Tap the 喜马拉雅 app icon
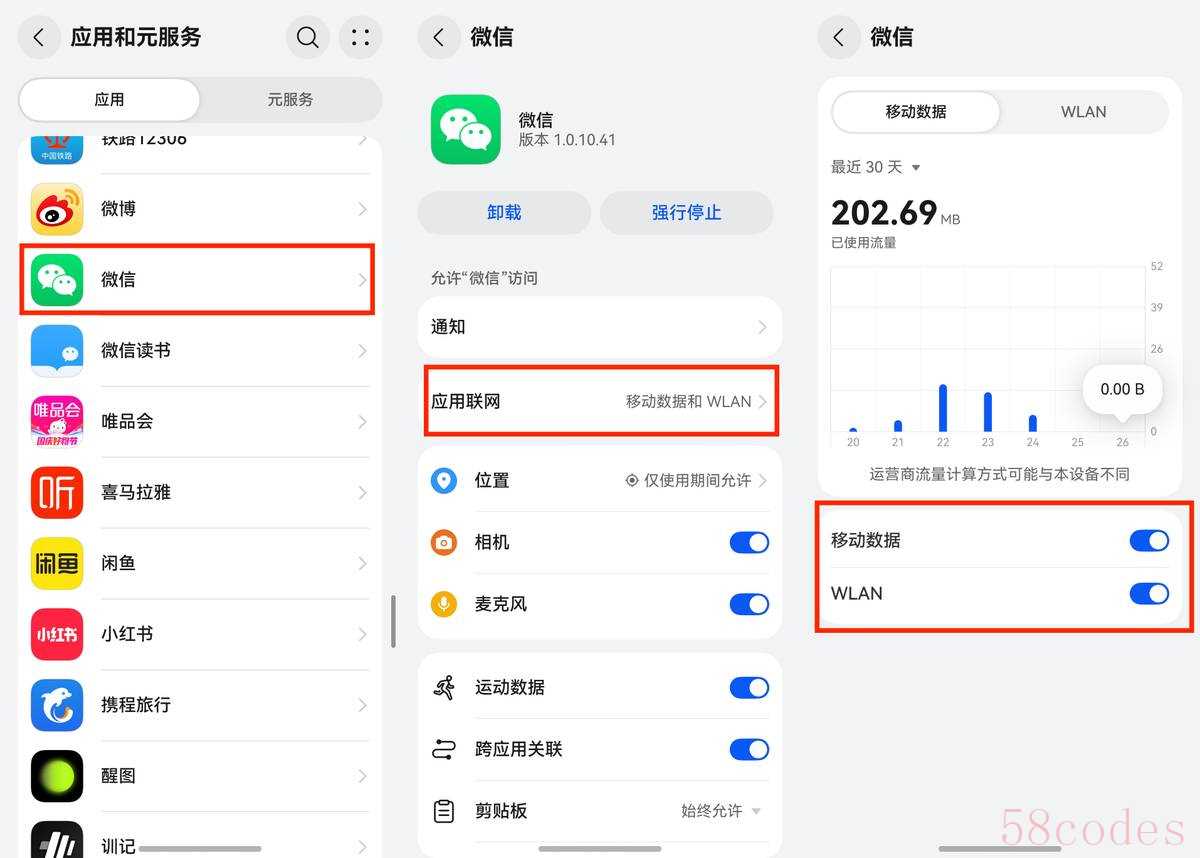The image size is (1200, 858). (57, 492)
